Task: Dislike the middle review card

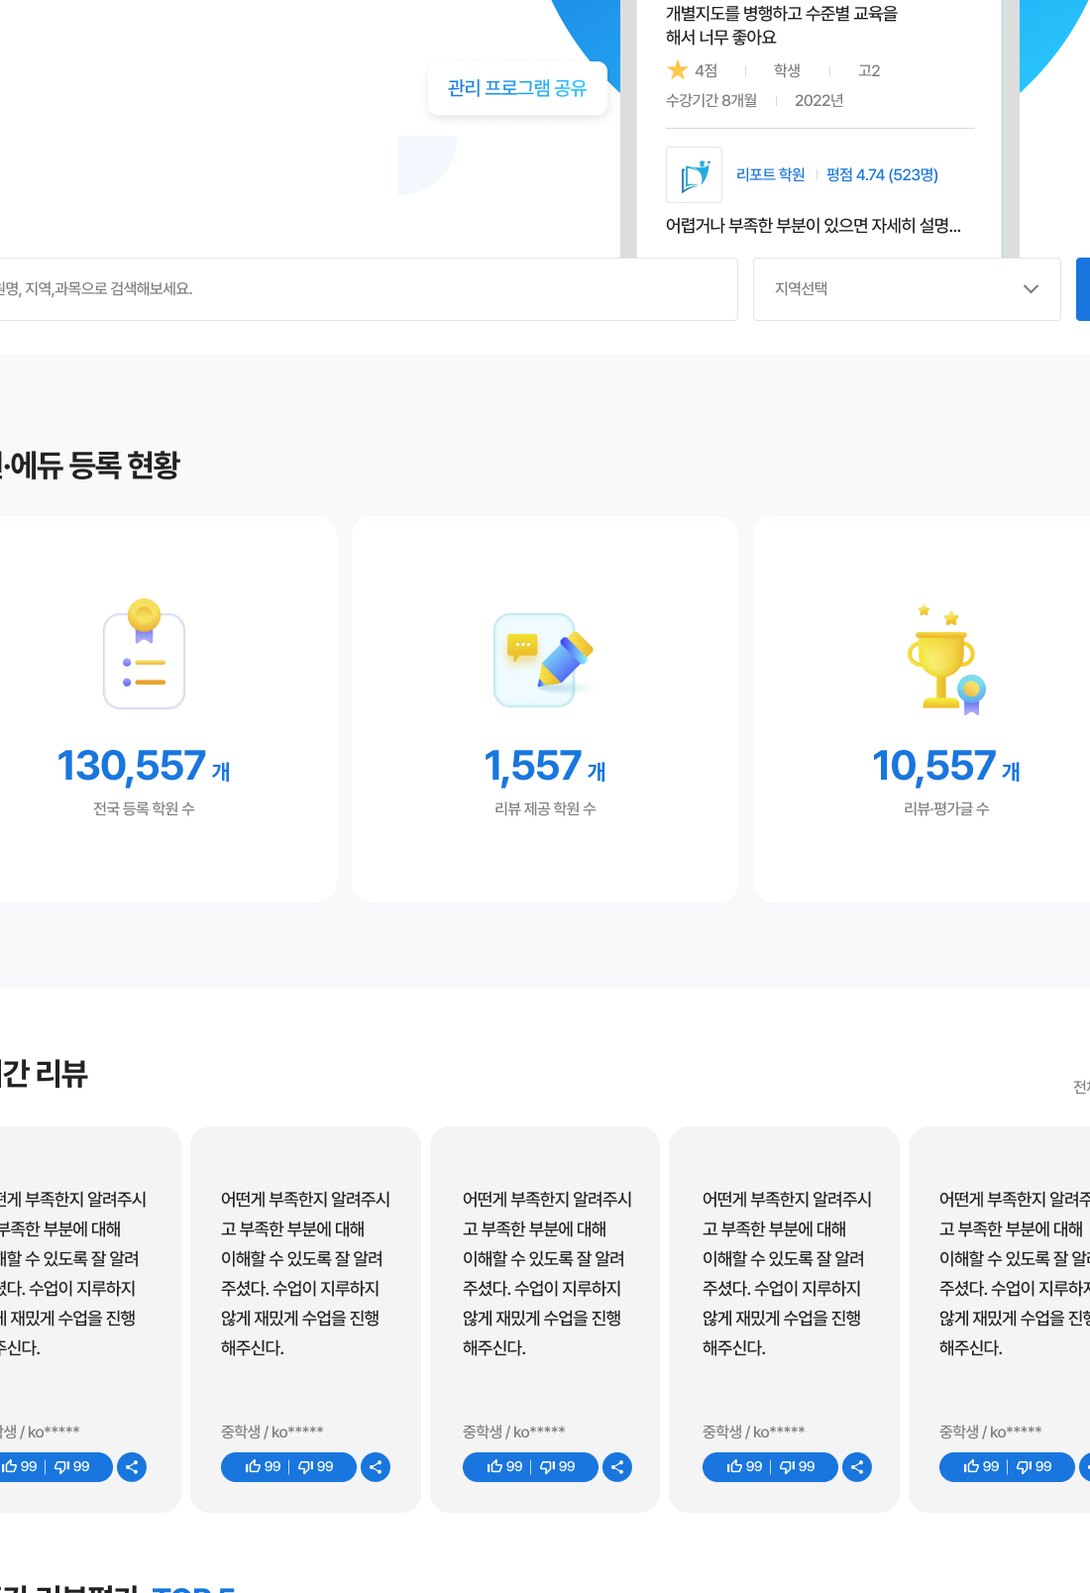Action: tap(558, 1466)
